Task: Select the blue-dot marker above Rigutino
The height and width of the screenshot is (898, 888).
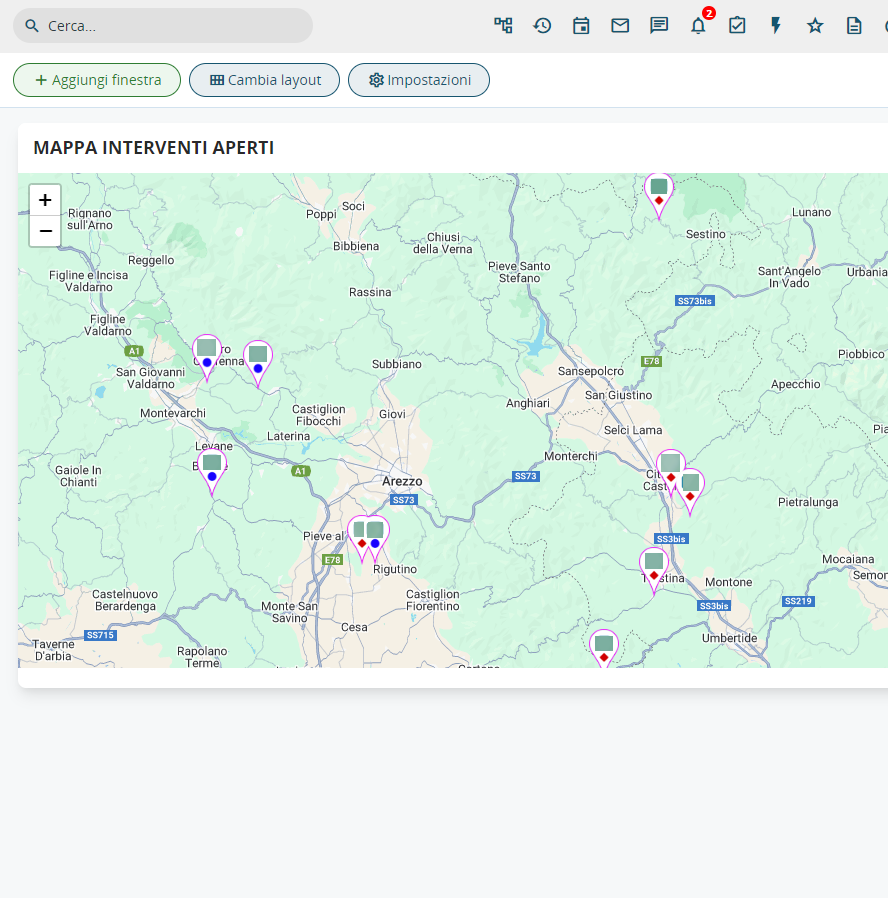Action: (377, 537)
